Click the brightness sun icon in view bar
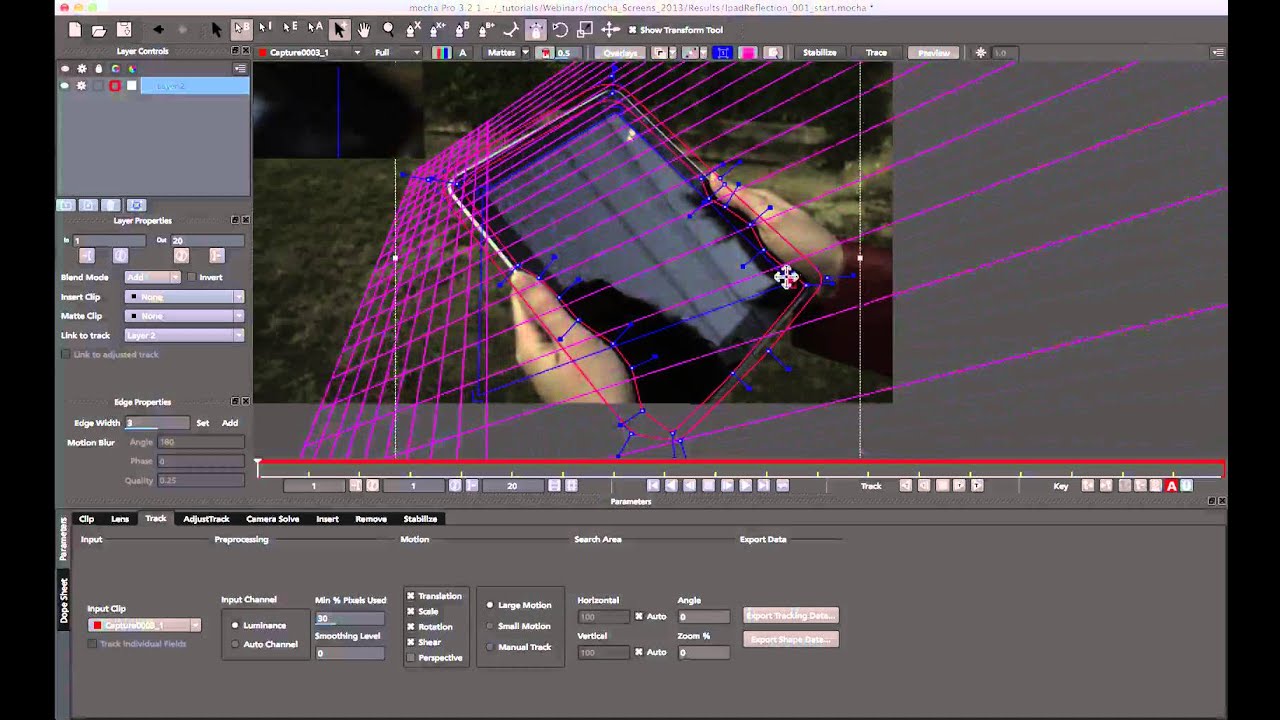Image resolution: width=1280 pixels, height=720 pixels. point(981,53)
